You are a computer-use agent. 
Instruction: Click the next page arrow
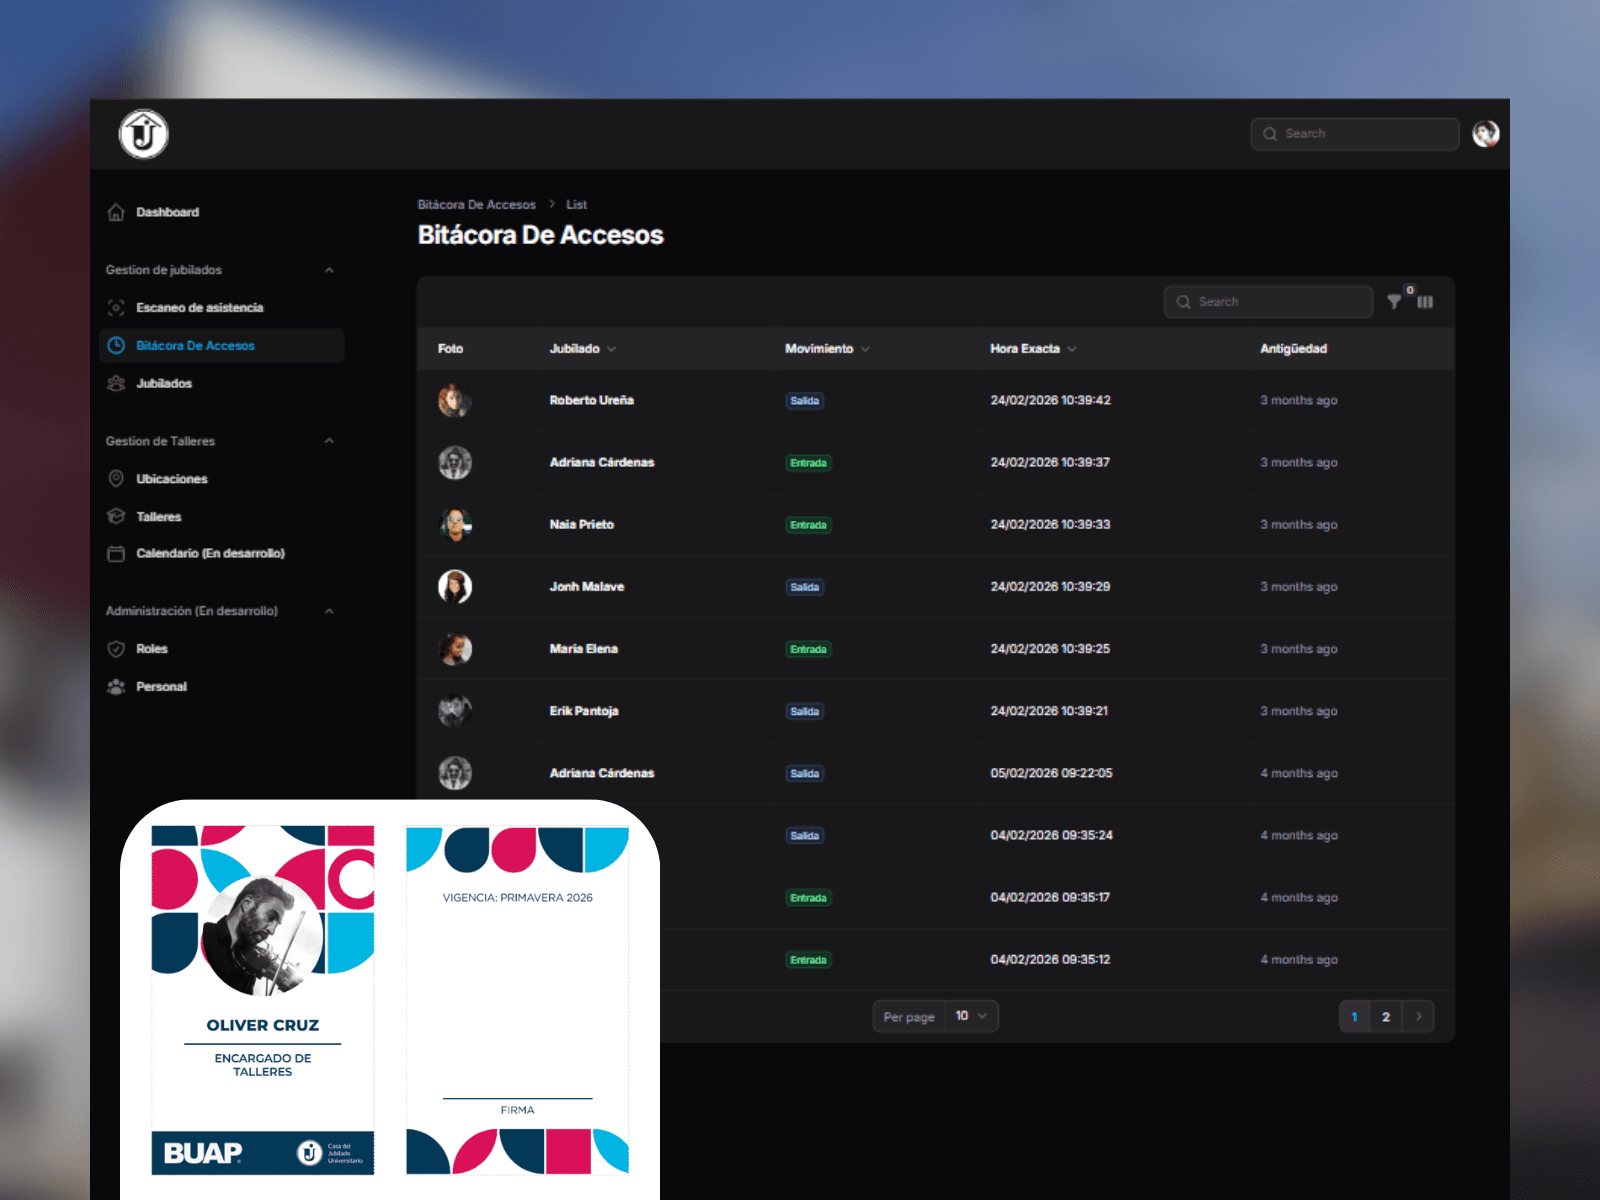1418,1017
